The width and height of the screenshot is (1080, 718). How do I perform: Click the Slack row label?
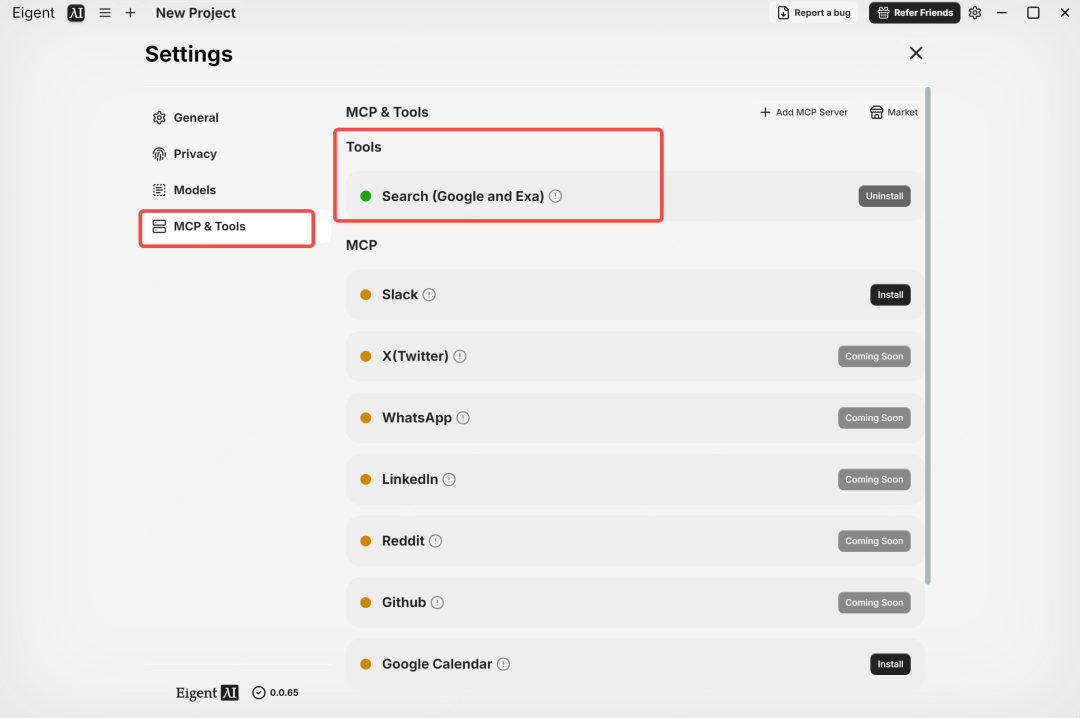[400, 295]
